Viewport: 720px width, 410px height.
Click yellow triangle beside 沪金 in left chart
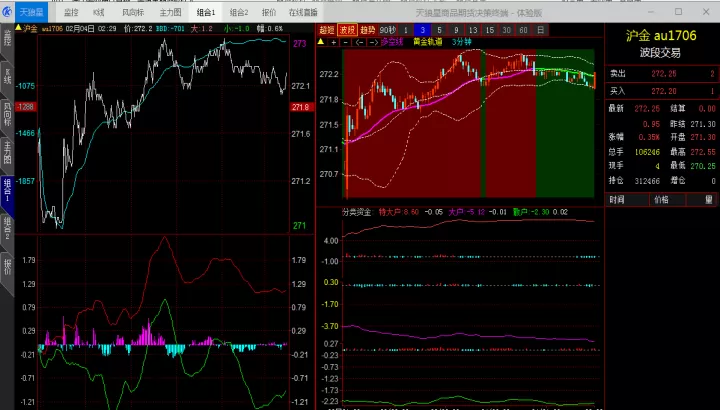click(x=18, y=28)
